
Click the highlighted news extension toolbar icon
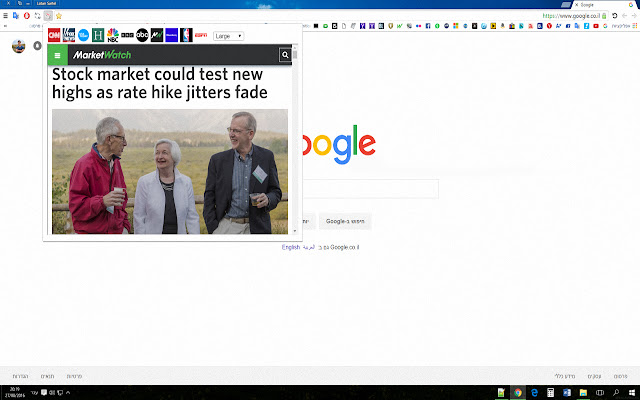pos(48,16)
